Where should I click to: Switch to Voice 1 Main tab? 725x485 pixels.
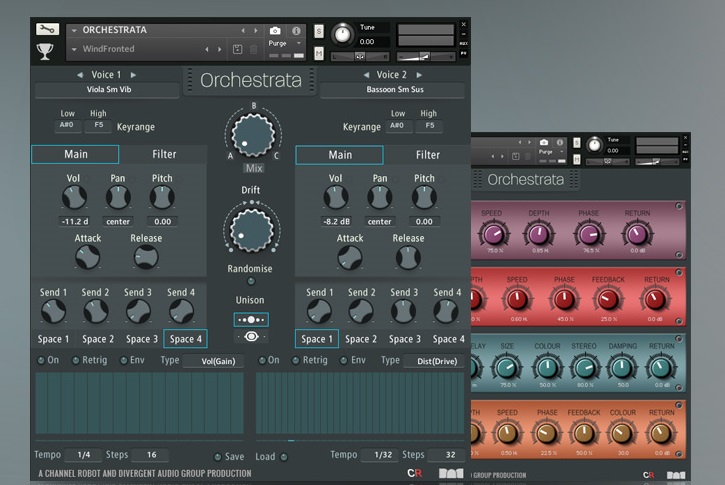75,154
